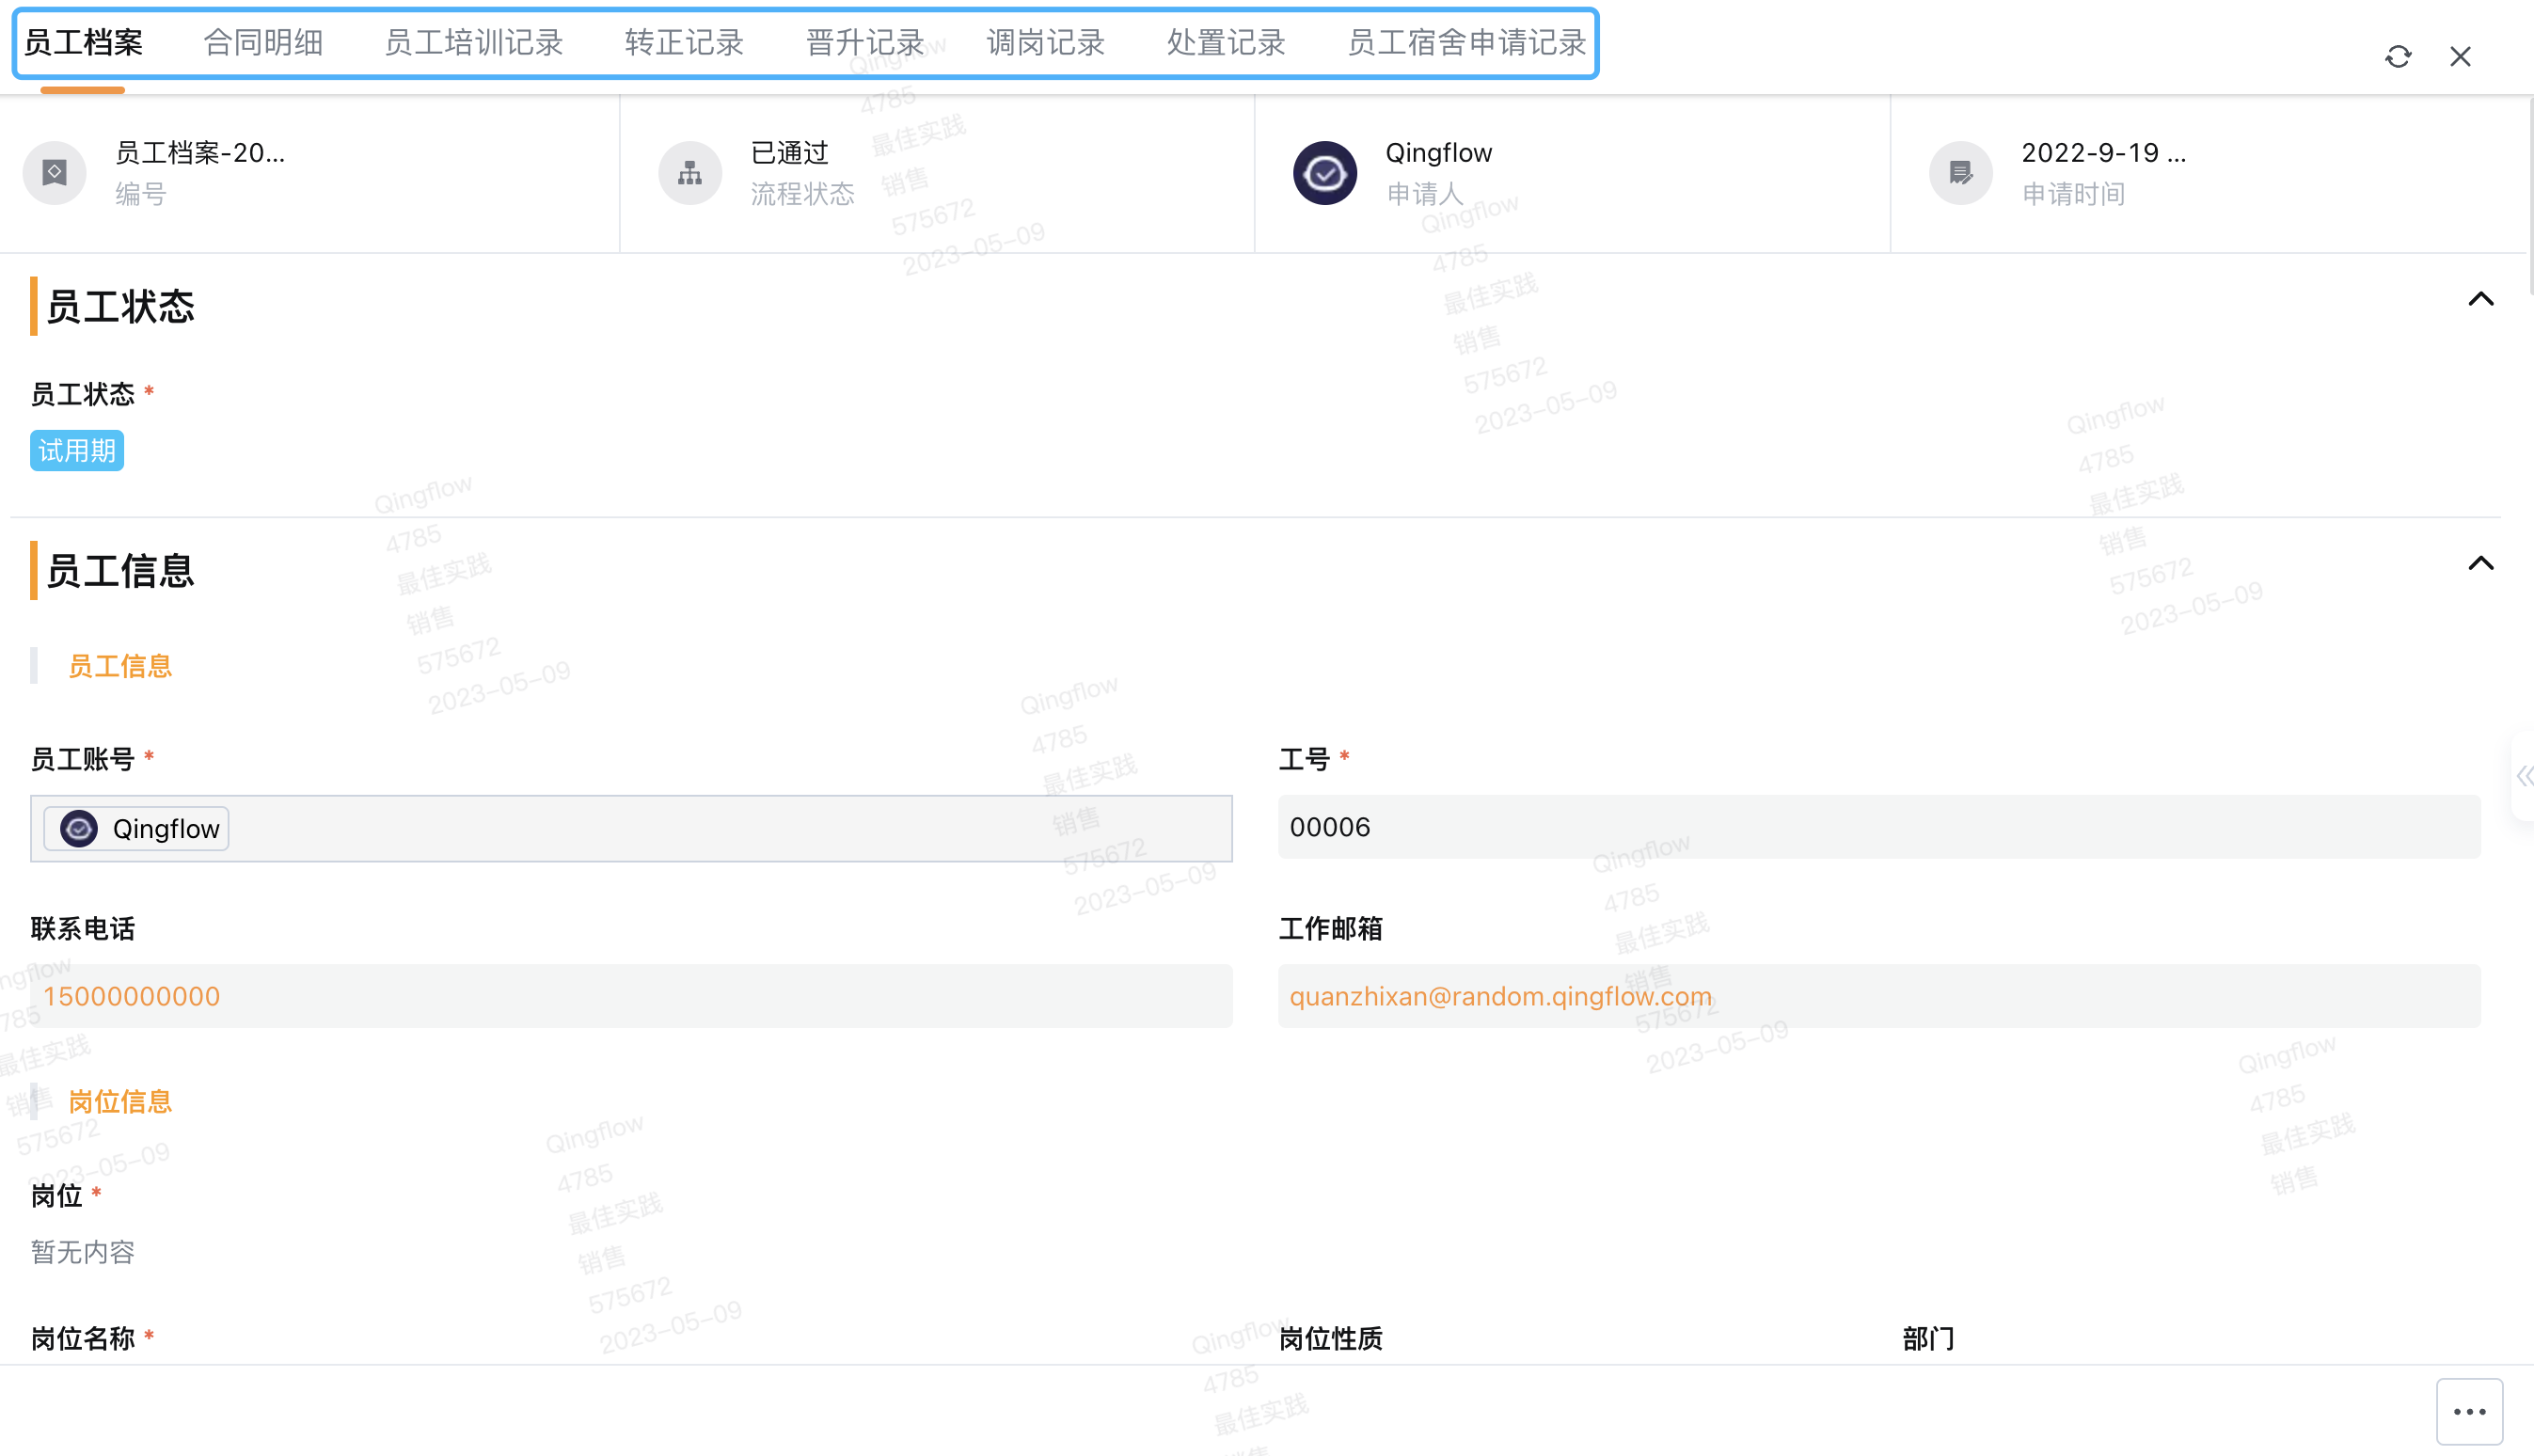Click the refresh icon at top right

click(x=2397, y=57)
